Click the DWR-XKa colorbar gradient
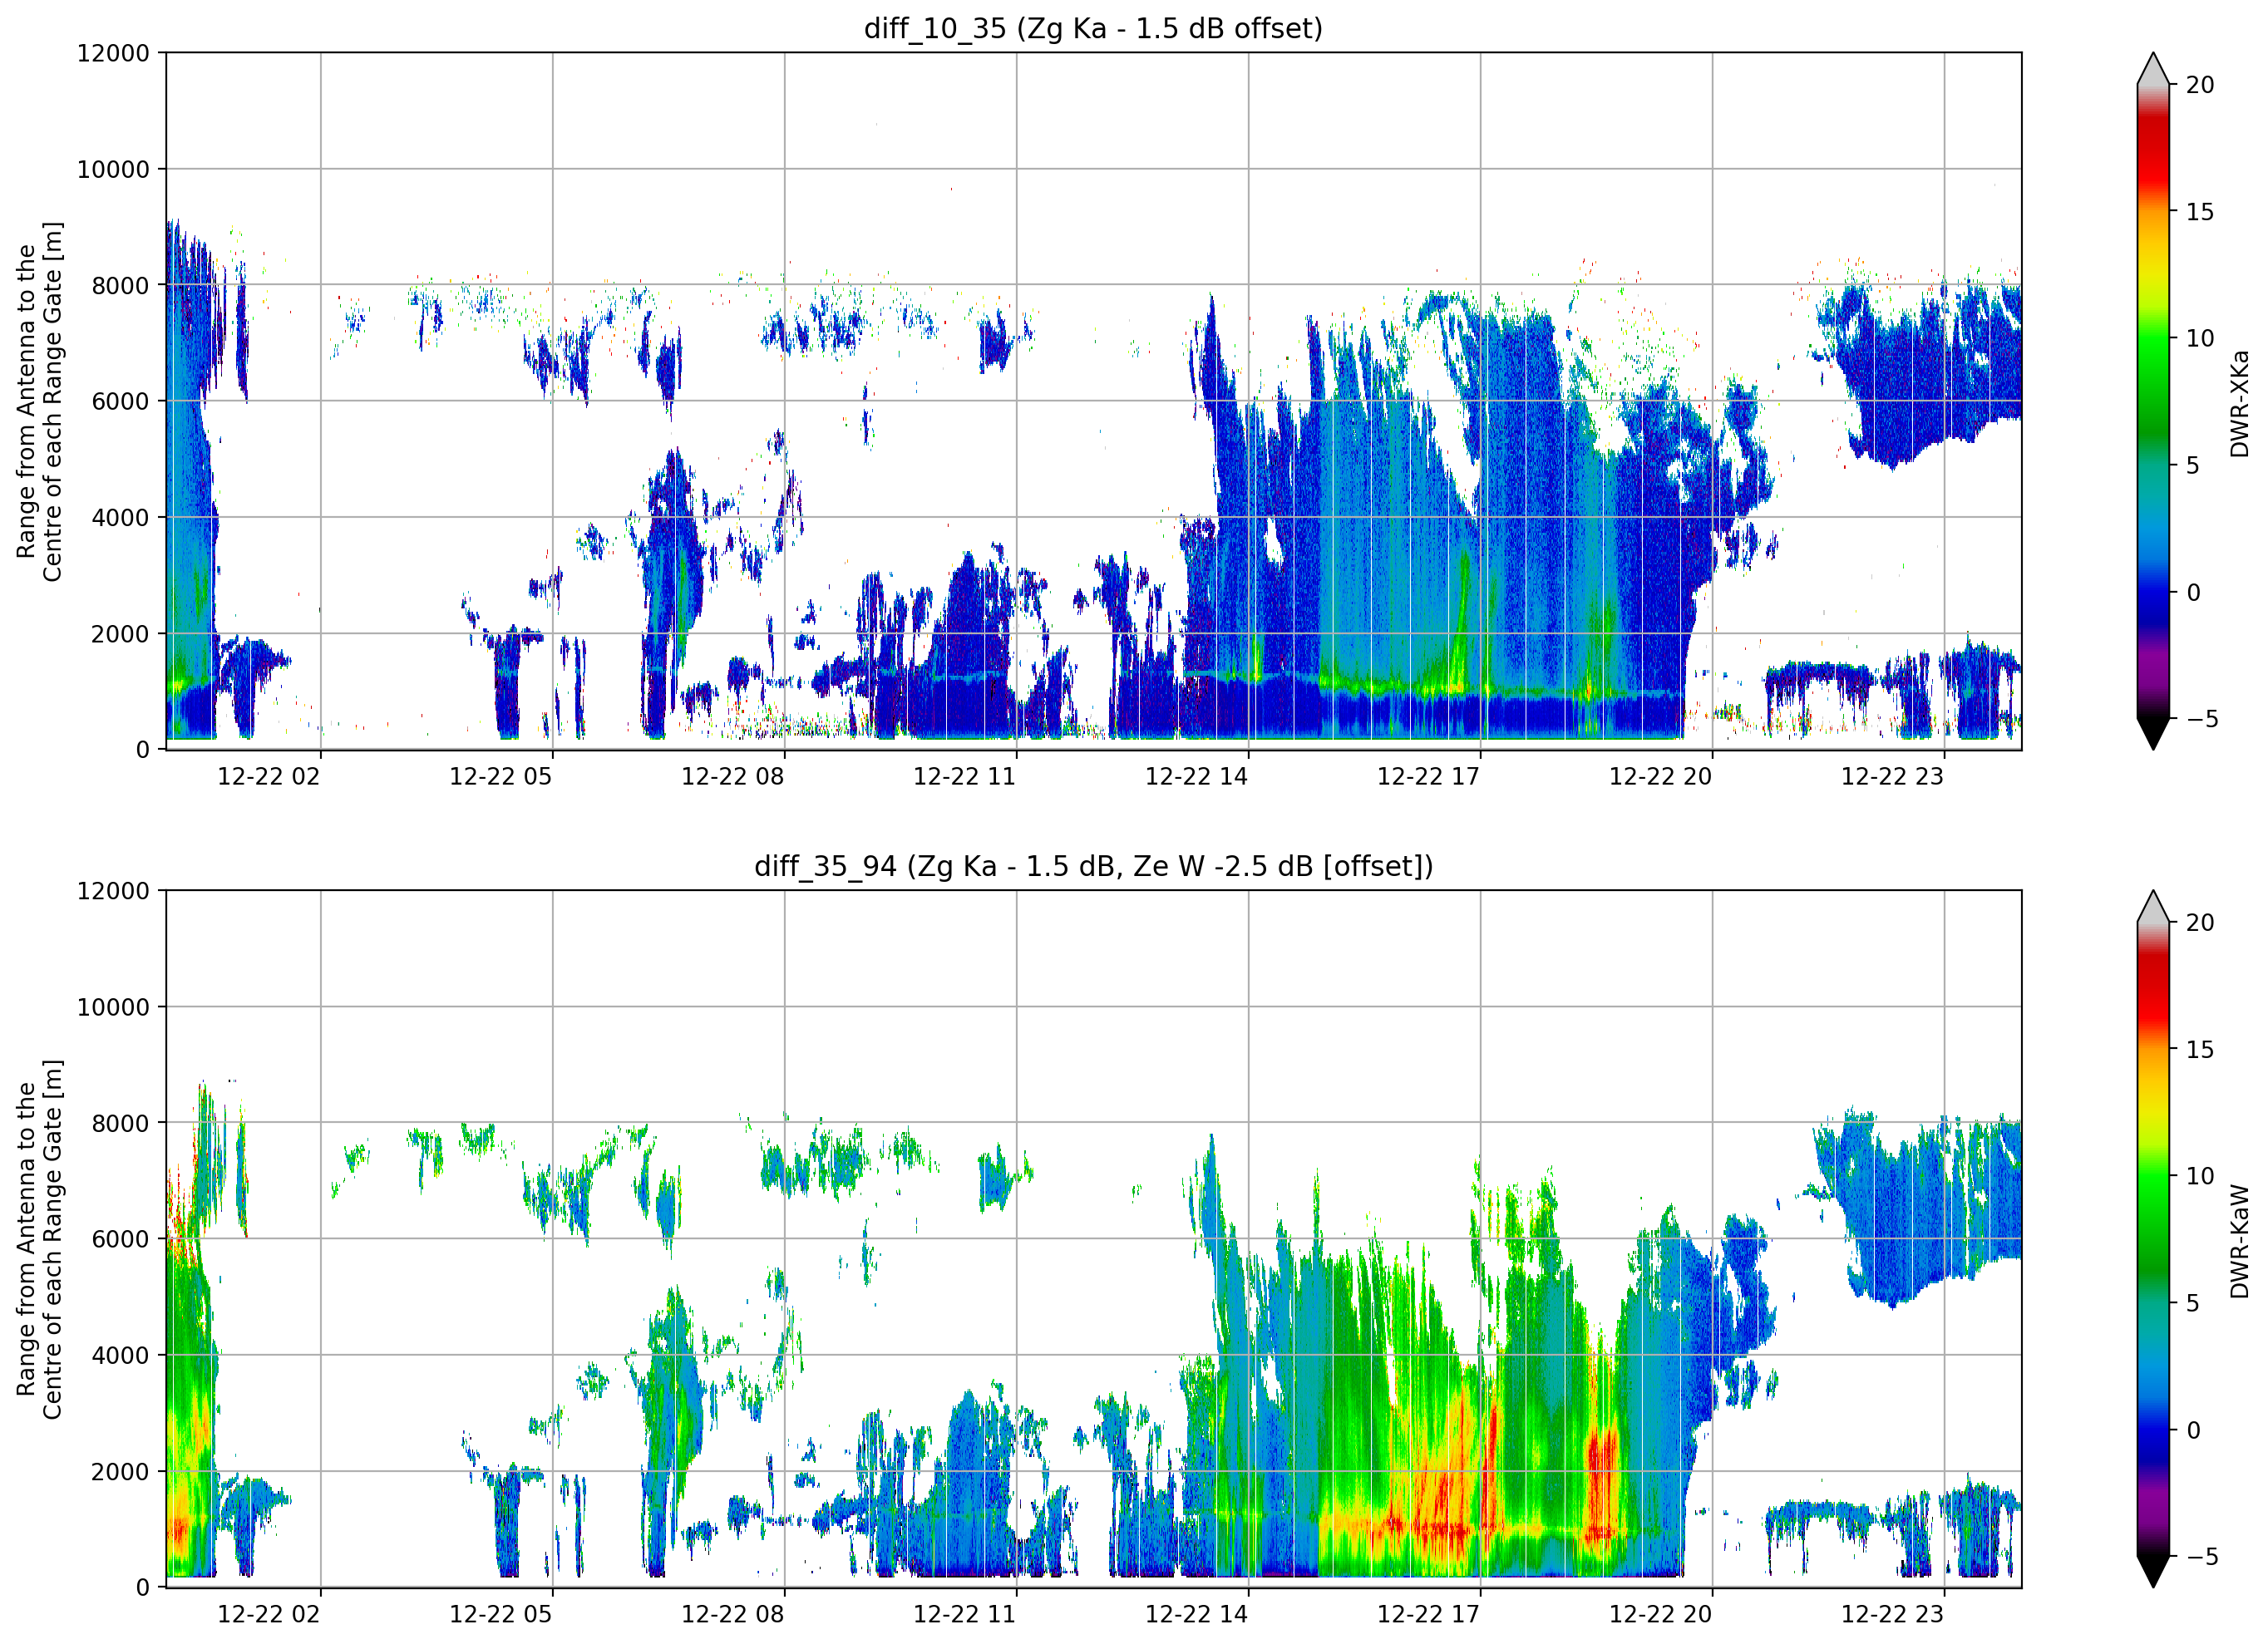The width and height of the screenshot is (2268, 1644). click(x=2153, y=401)
